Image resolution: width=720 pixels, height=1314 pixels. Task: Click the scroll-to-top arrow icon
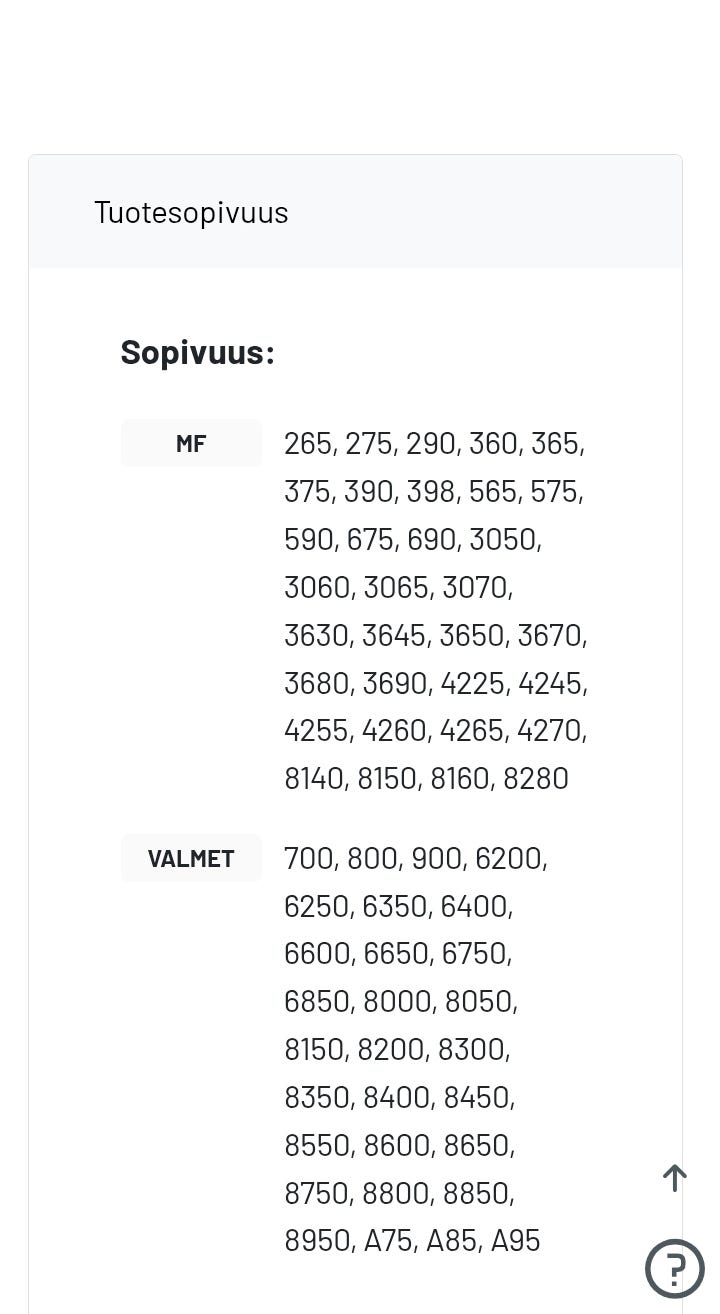pyautogui.click(x=675, y=1178)
